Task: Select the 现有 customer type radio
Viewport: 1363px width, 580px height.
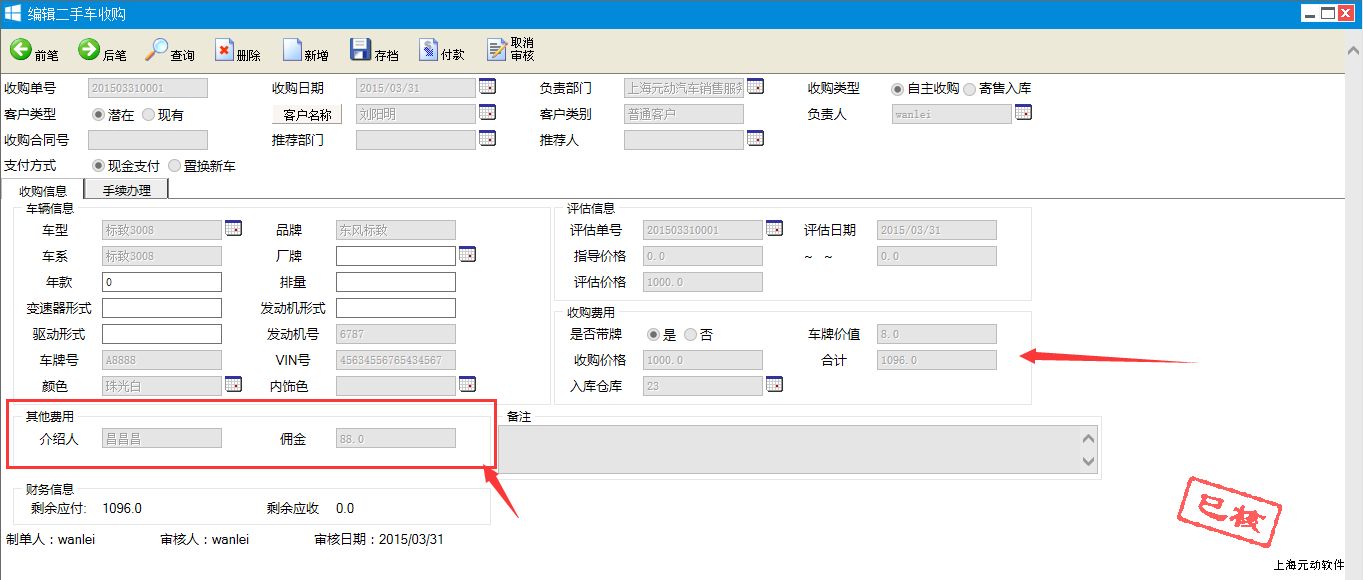Action: [x=149, y=115]
